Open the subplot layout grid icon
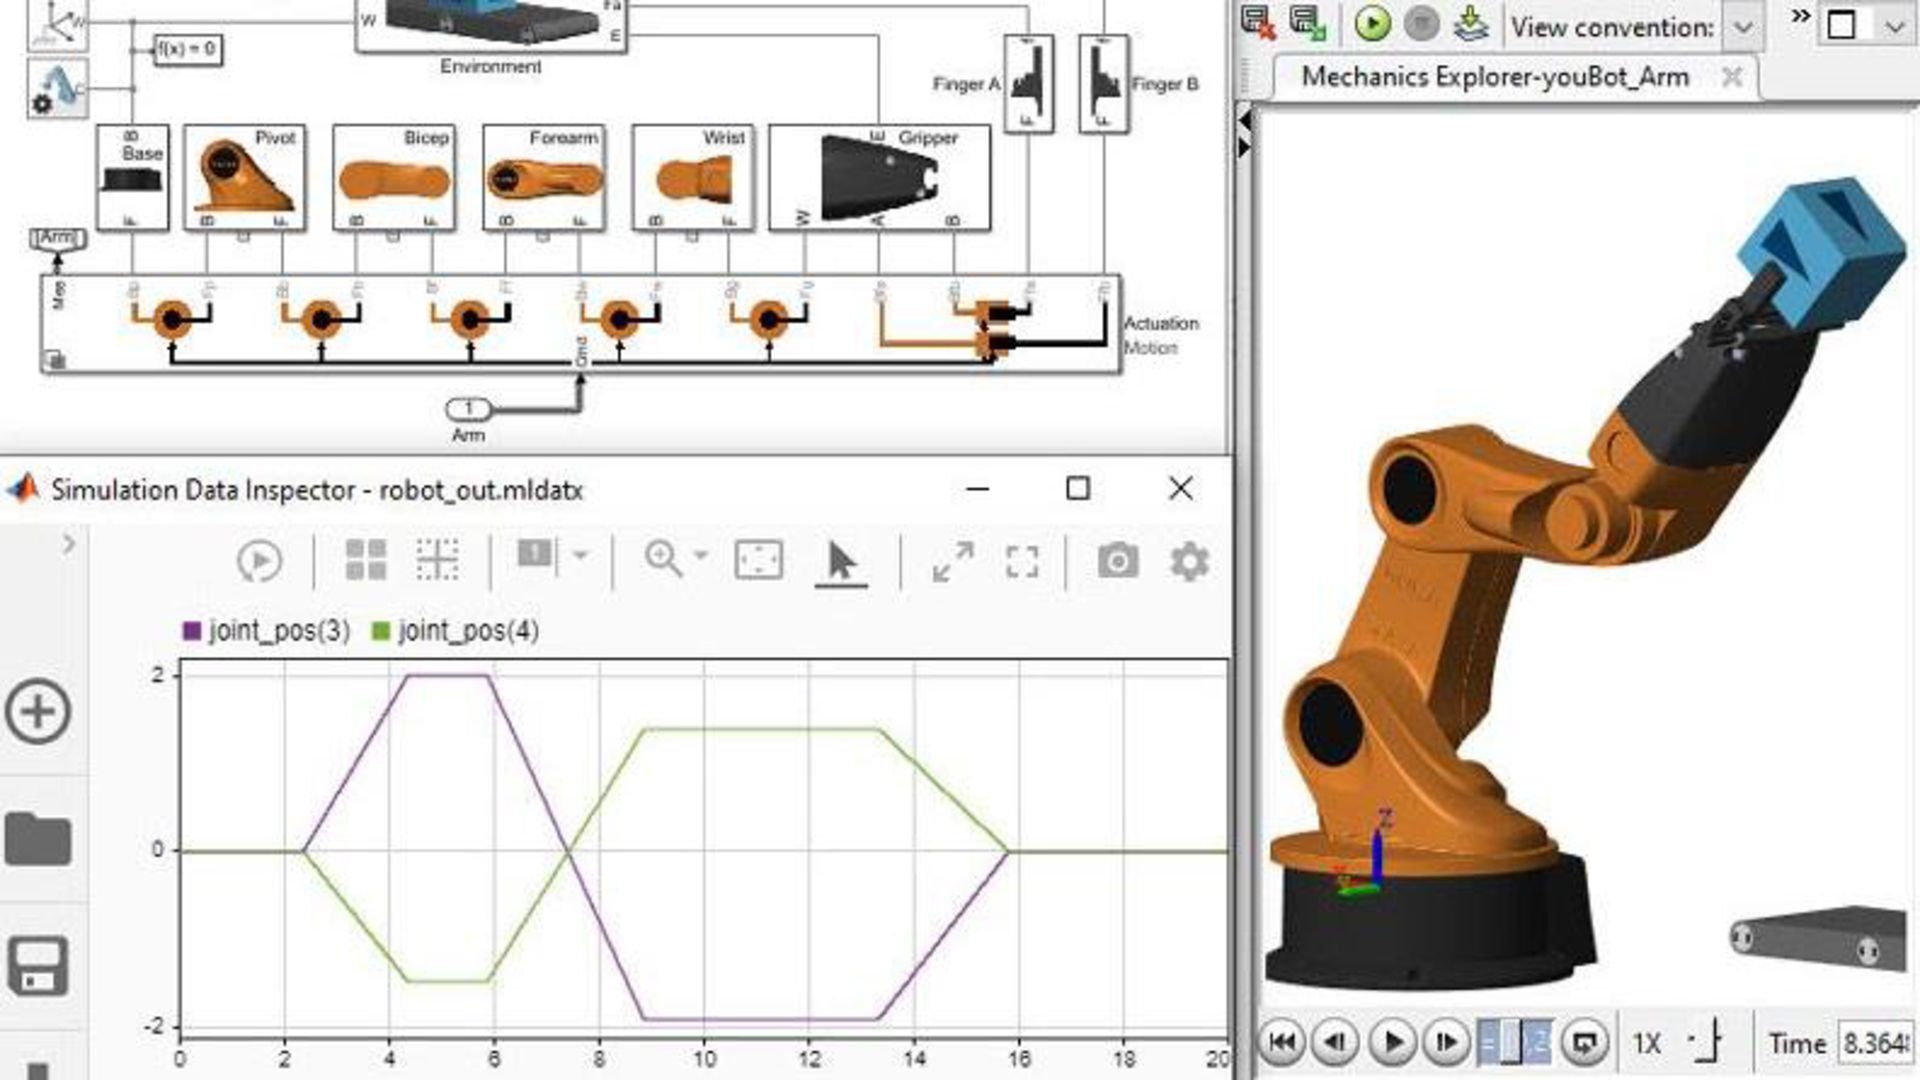This screenshot has height=1080, width=1920. point(365,560)
